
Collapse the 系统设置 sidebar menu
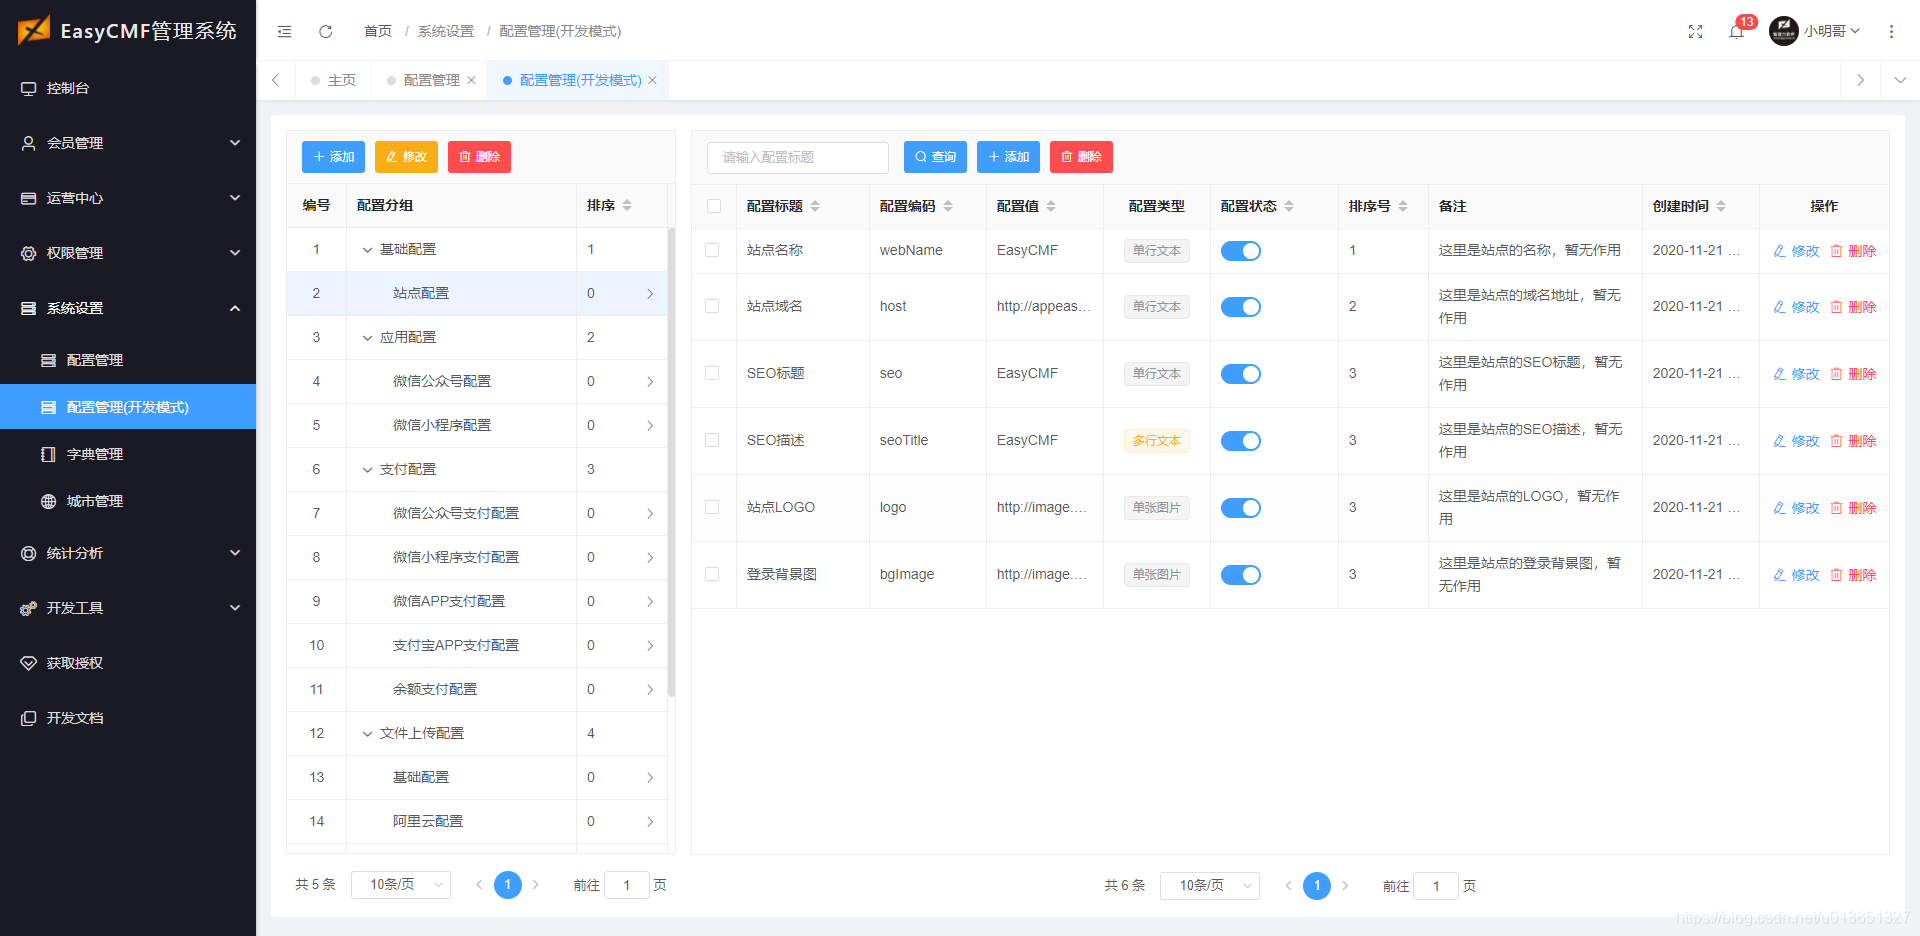tap(128, 308)
